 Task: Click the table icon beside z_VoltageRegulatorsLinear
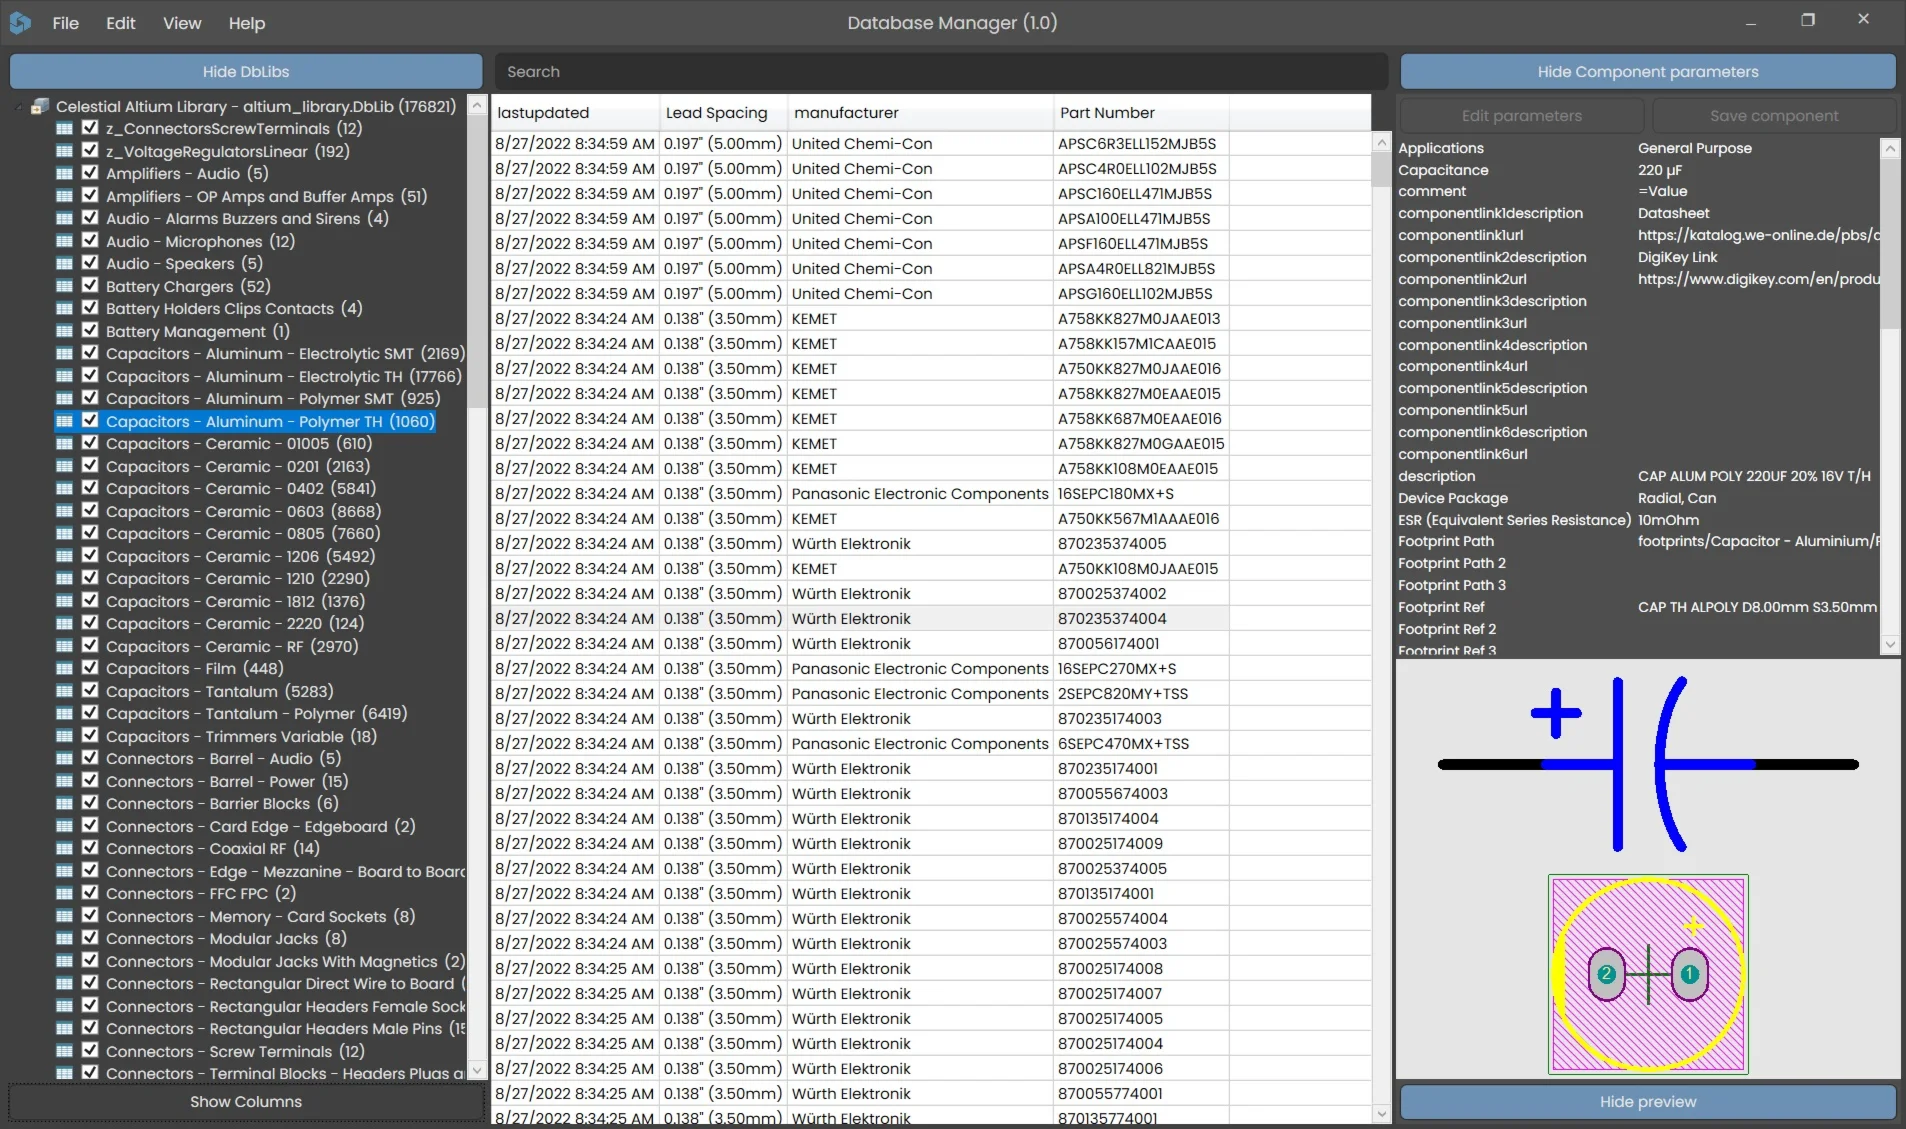pos(64,152)
